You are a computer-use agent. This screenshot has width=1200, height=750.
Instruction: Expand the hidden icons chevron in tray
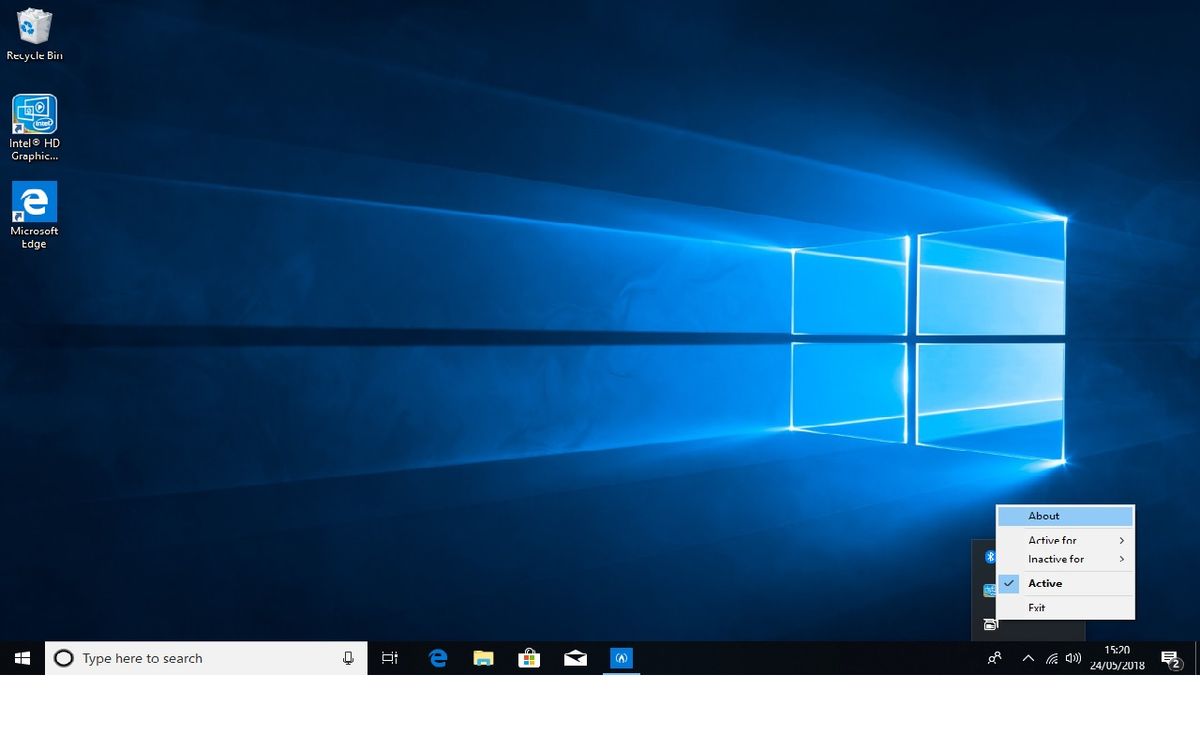(x=1027, y=658)
